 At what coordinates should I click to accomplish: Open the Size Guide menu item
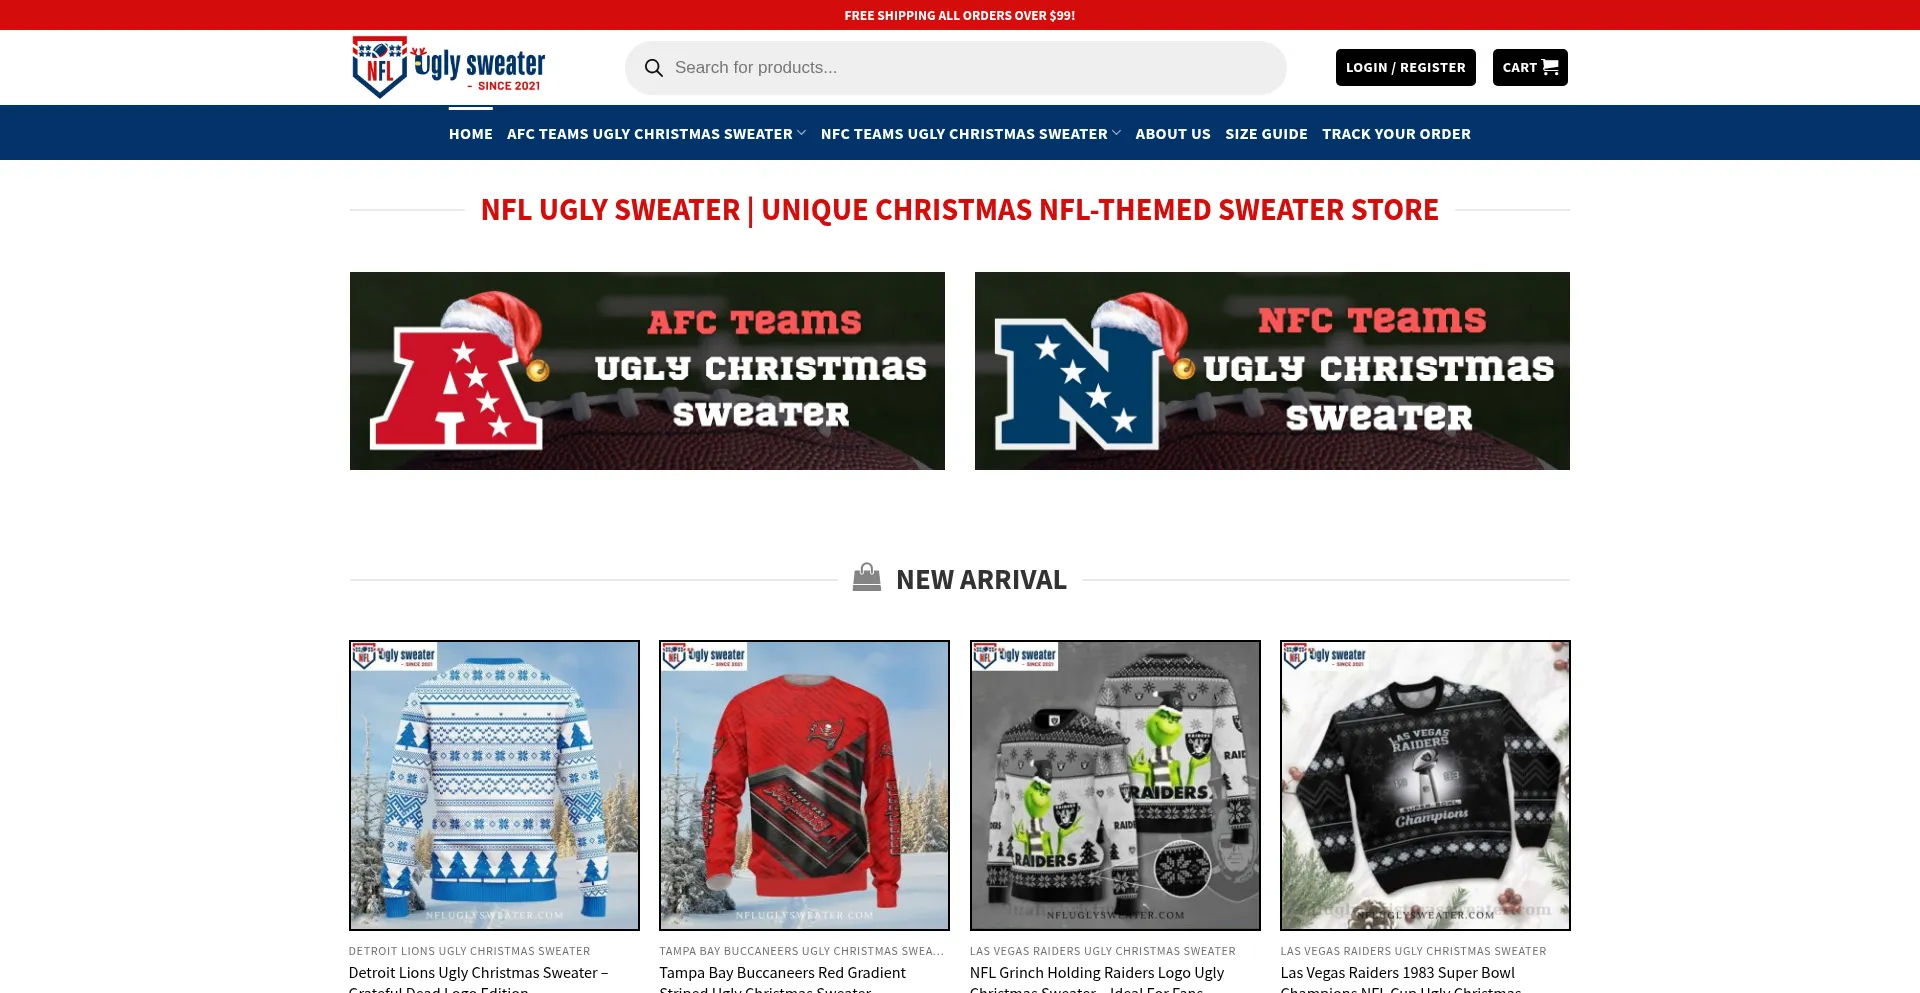1266,133
